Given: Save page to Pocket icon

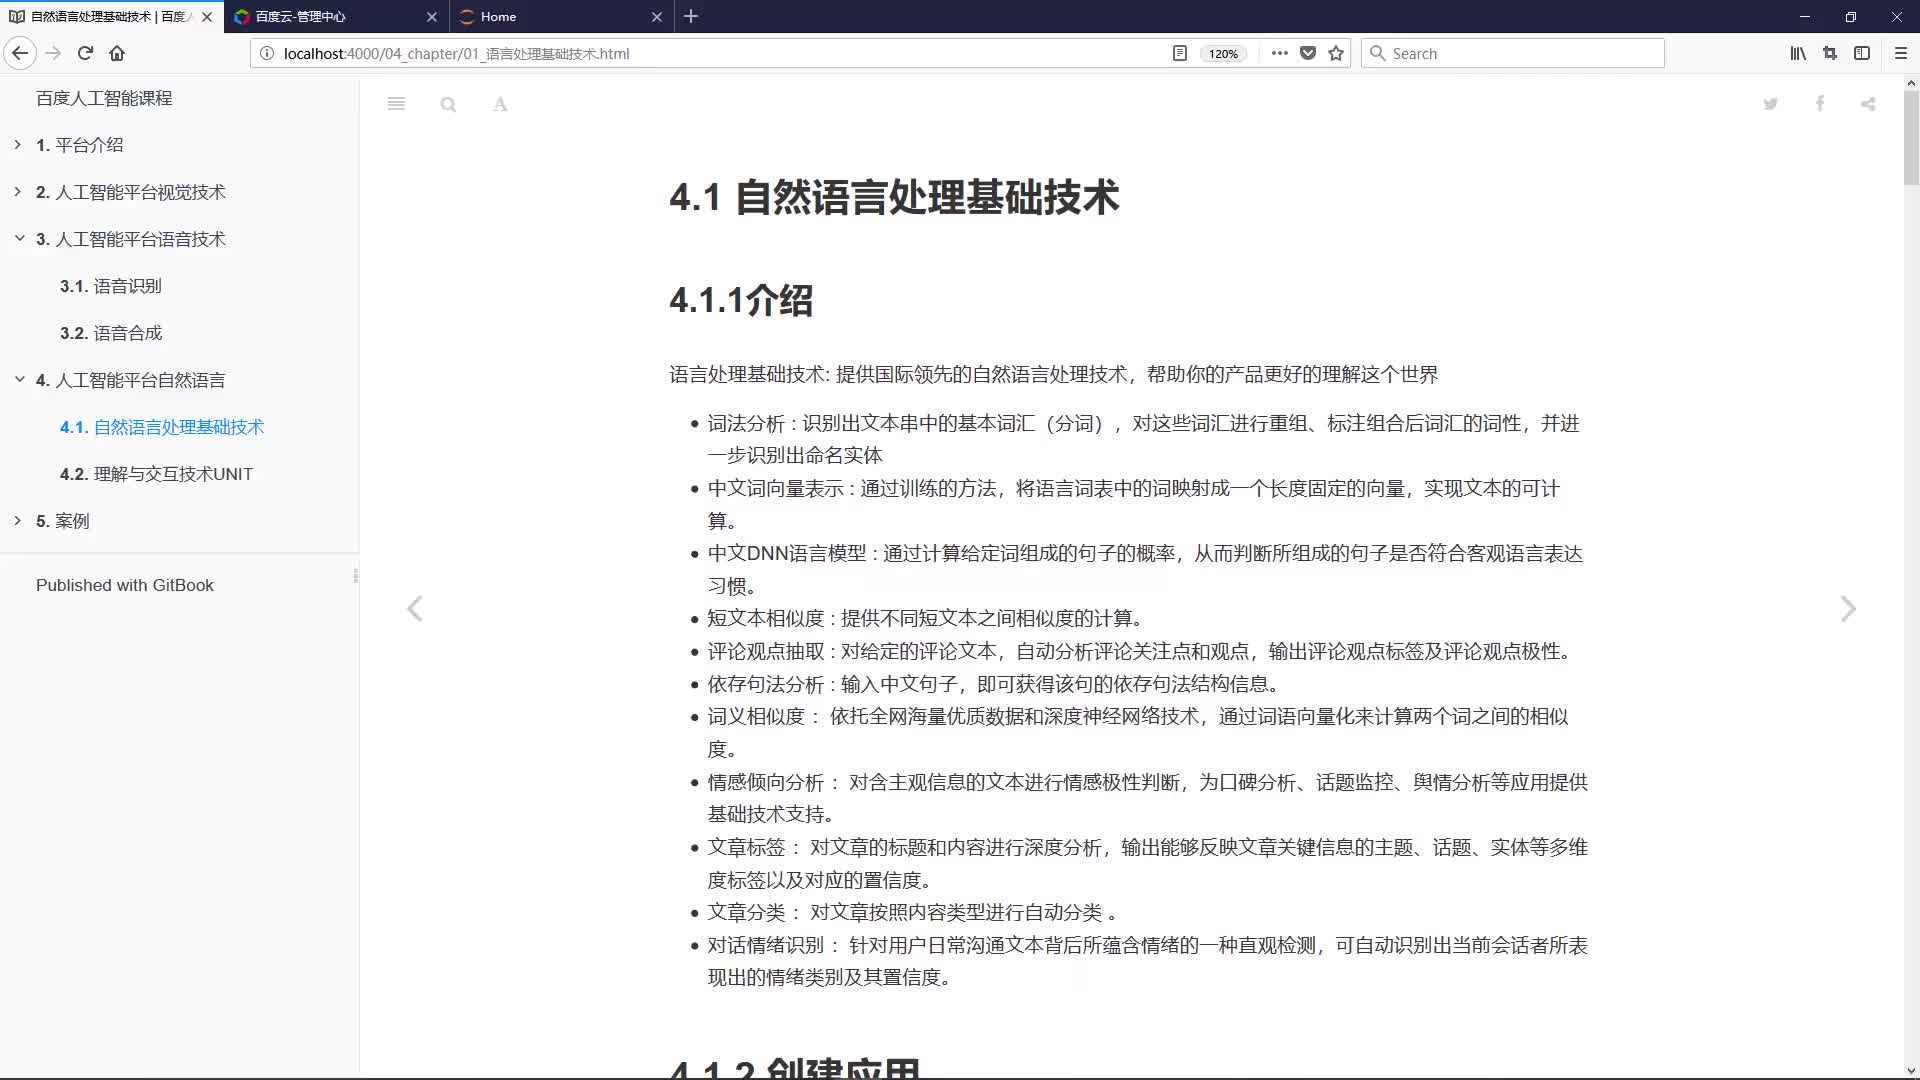Looking at the screenshot, I should [x=1308, y=53].
